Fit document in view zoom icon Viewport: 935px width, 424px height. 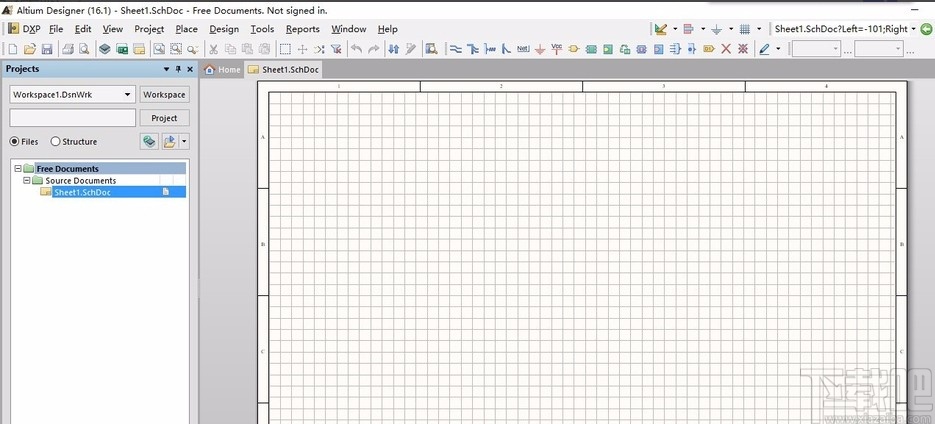point(159,49)
